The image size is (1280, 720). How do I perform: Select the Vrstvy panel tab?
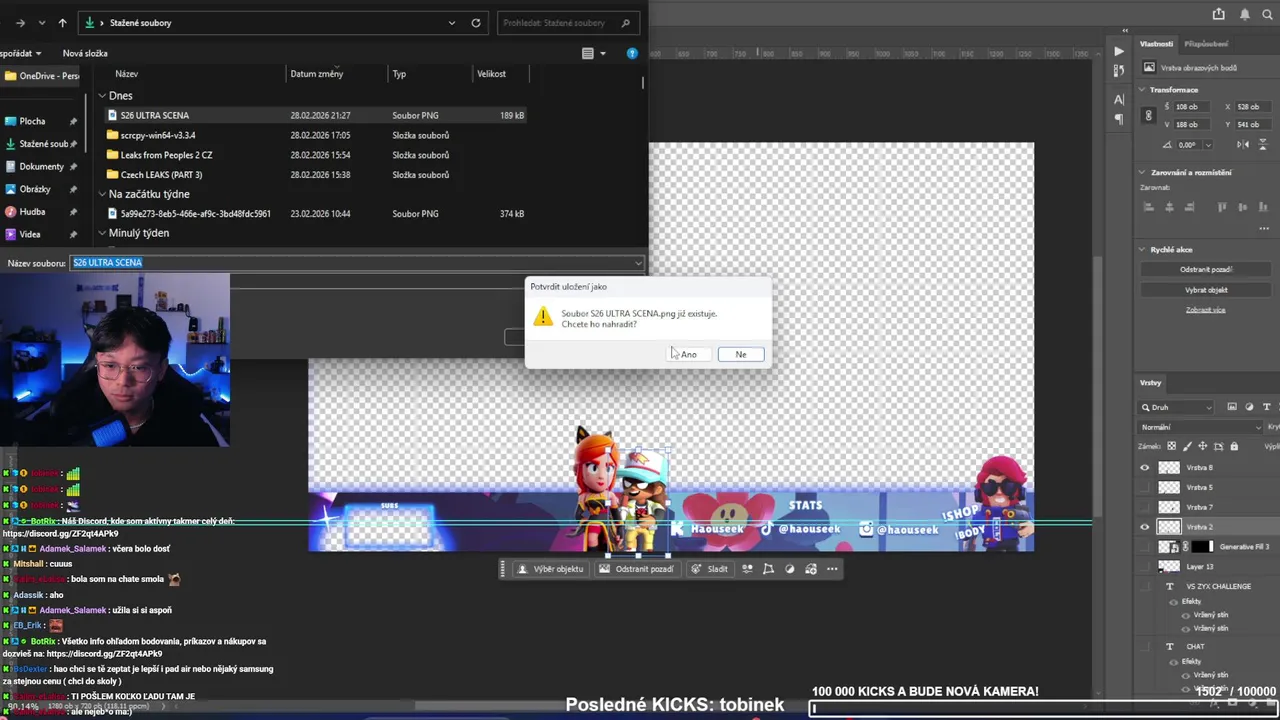[1150, 383]
